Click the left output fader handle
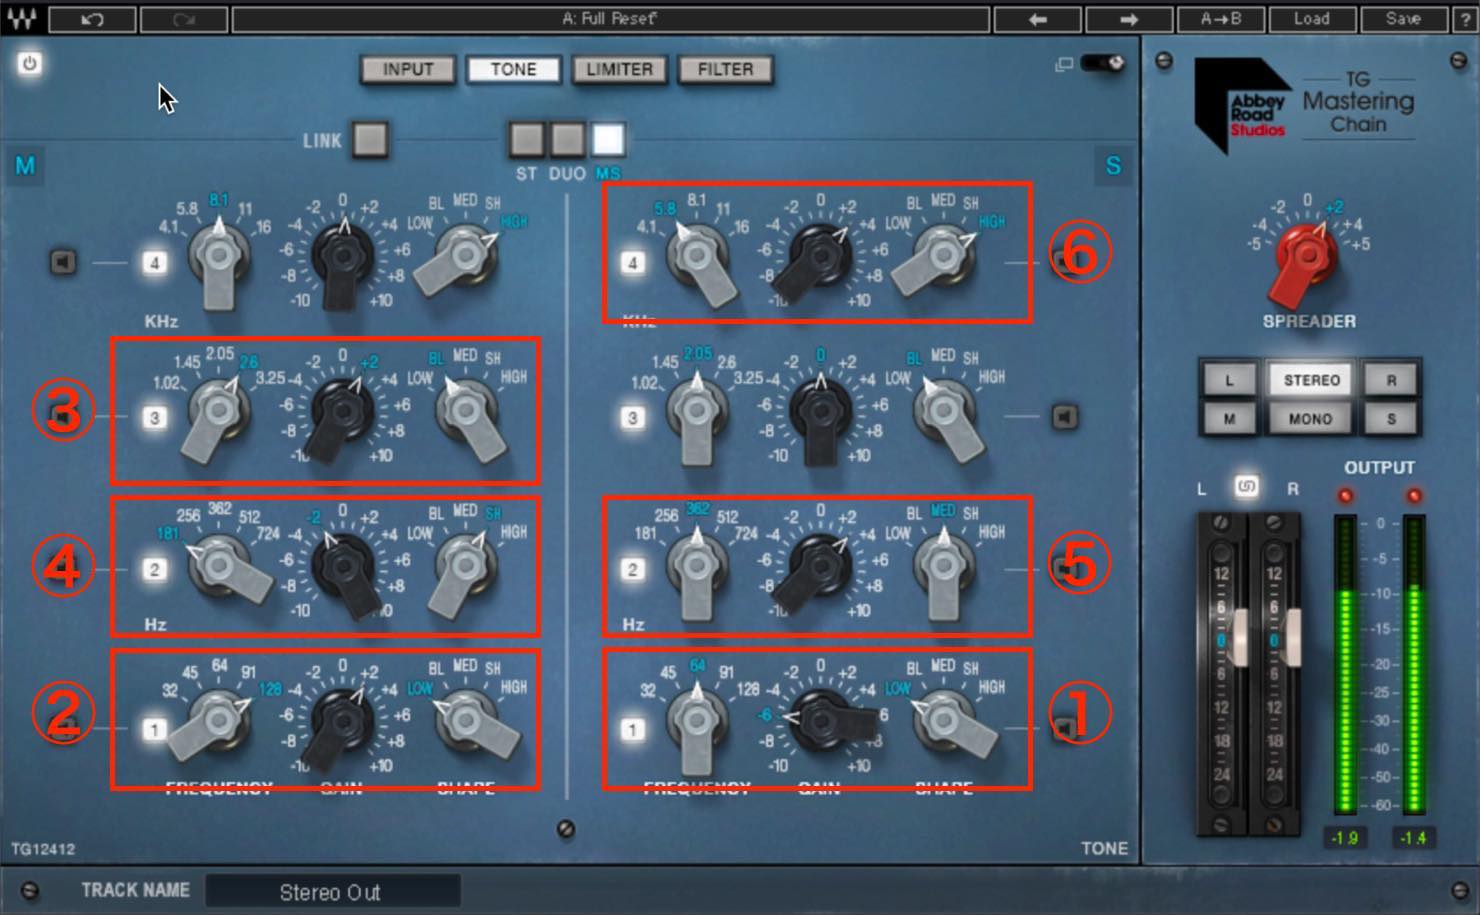The width and height of the screenshot is (1480, 915). (1240, 639)
